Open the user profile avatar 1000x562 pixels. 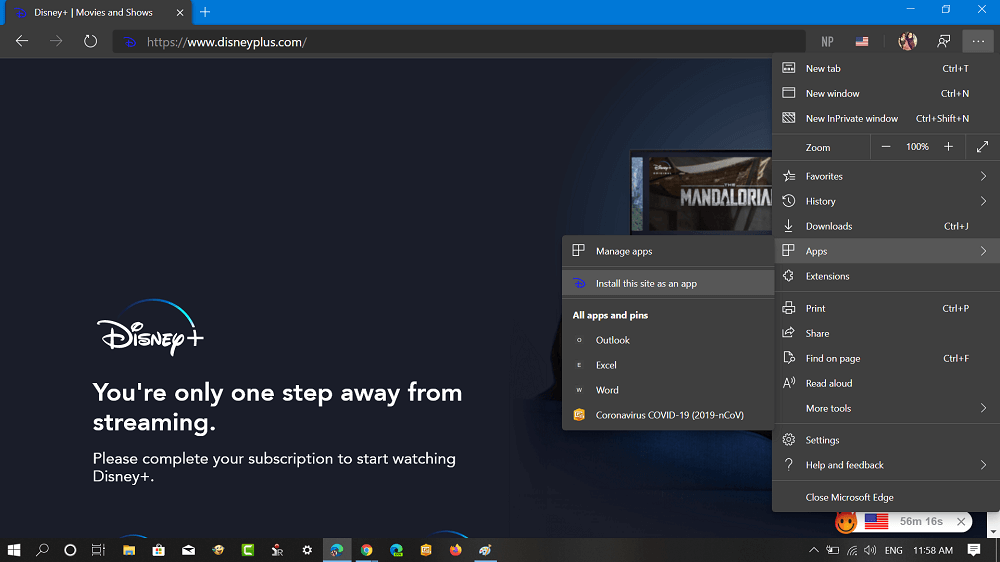pyautogui.click(x=908, y=41)
